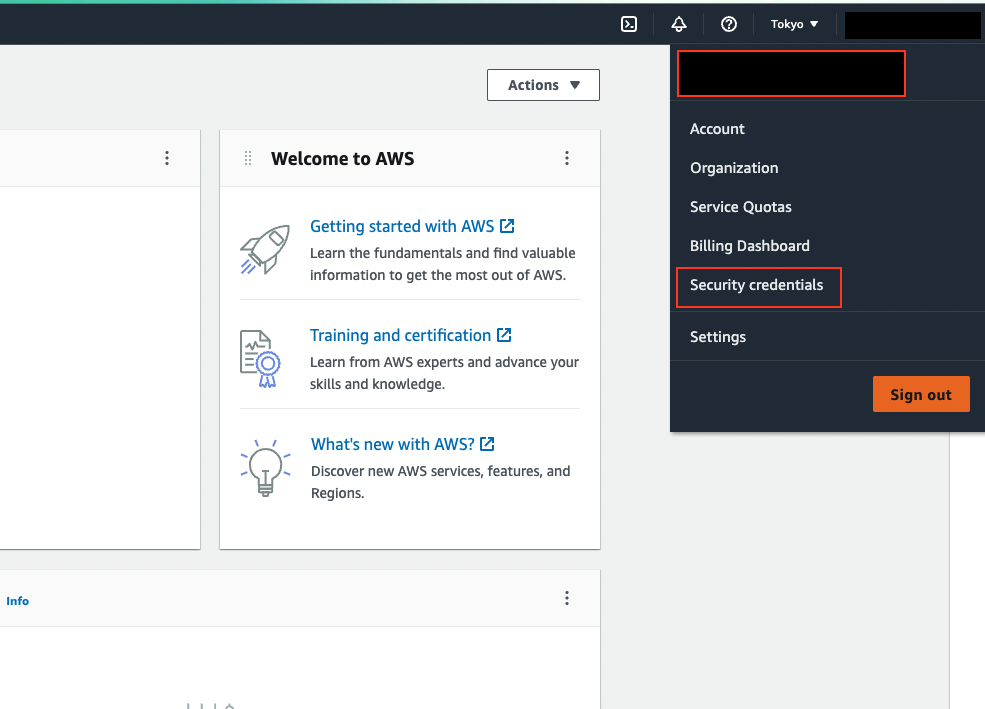Open the CloudShell terminal icon
The image size is (985, 709).
629,24
